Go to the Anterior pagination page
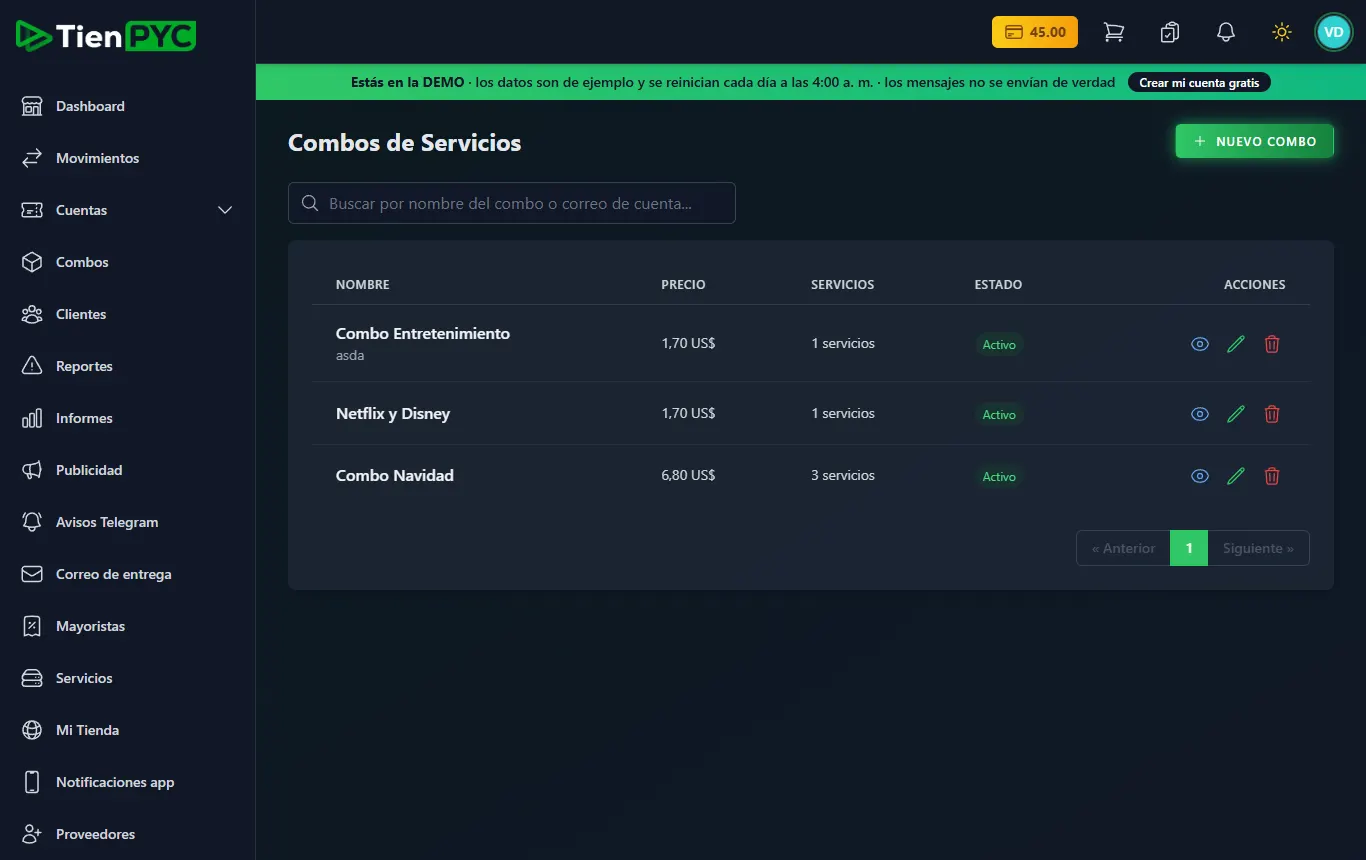The height and width of the screenshot is (860, 1366). [x=1123, y=548]
